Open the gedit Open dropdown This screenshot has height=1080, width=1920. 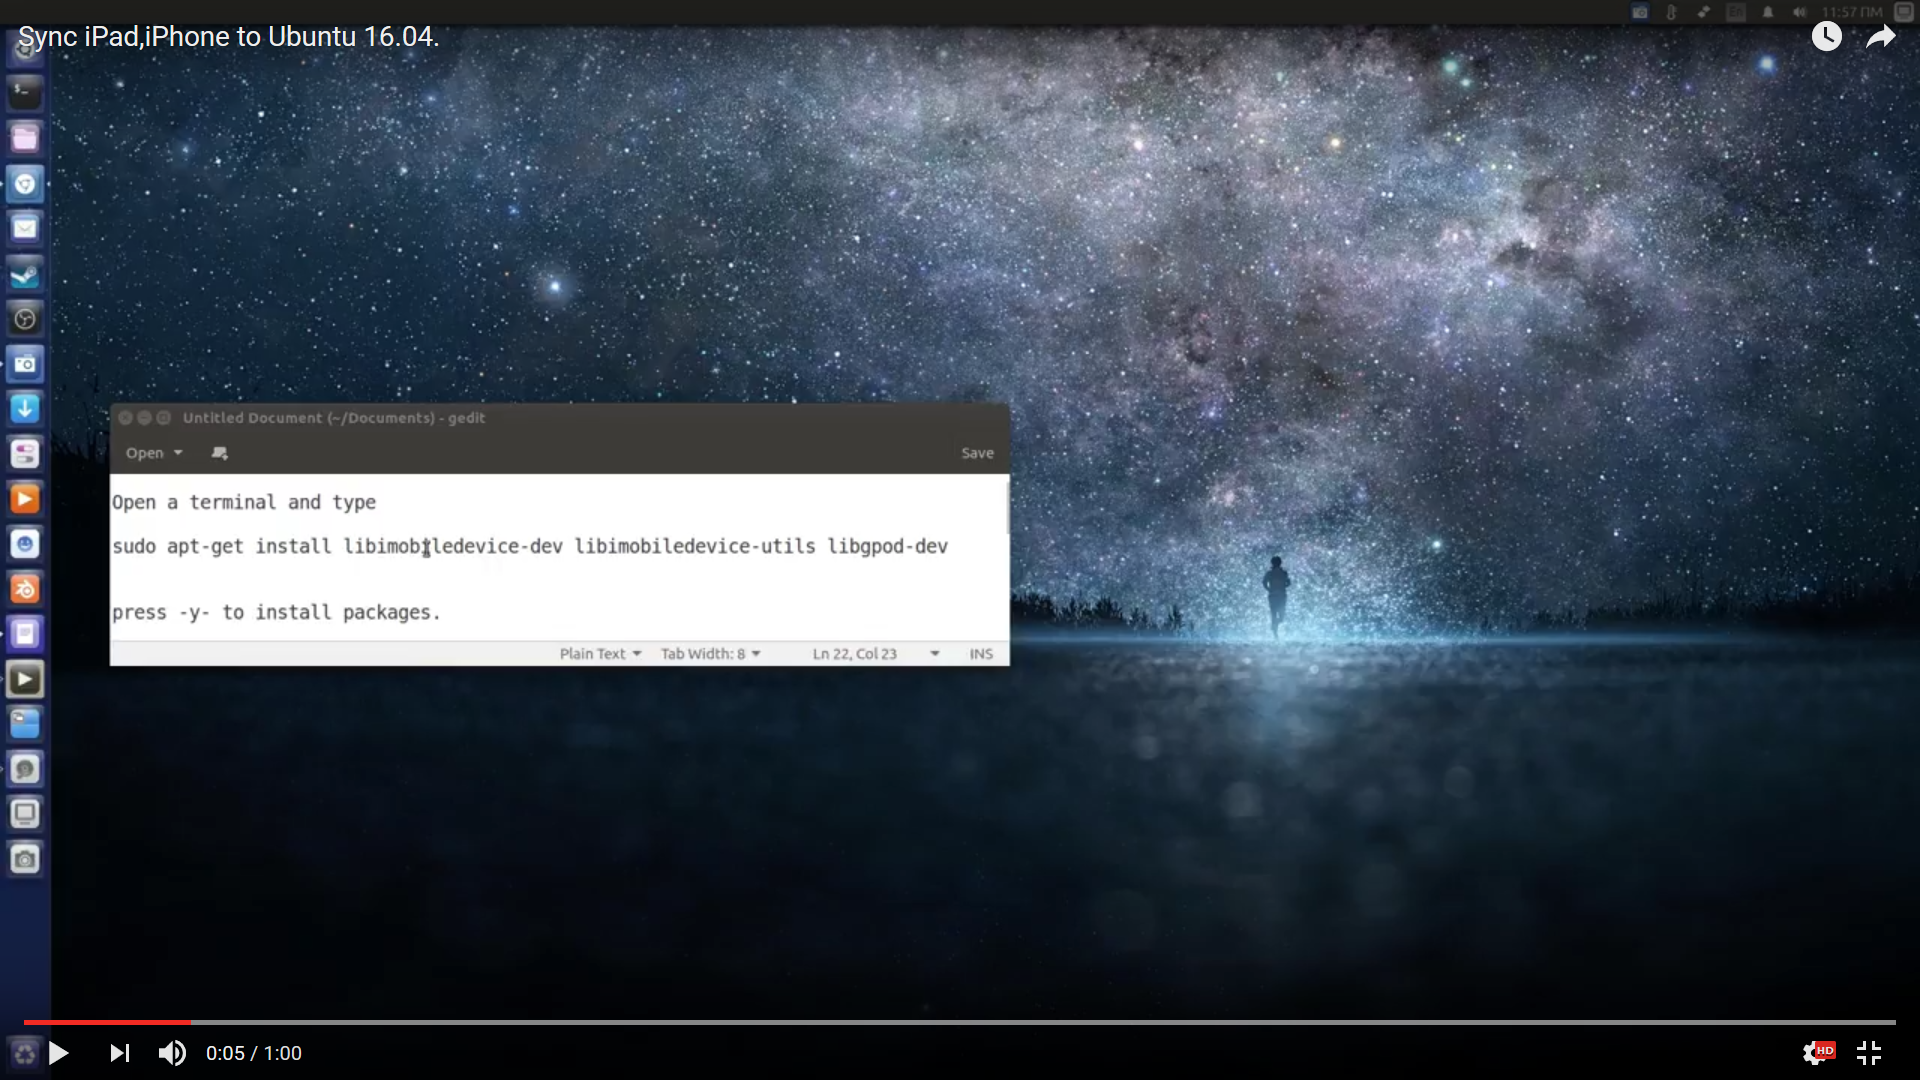[x=154, y=453]
